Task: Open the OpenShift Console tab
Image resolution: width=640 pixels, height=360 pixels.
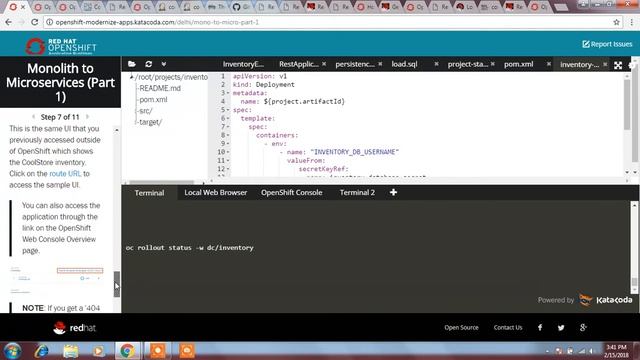Action: point(291,193)
